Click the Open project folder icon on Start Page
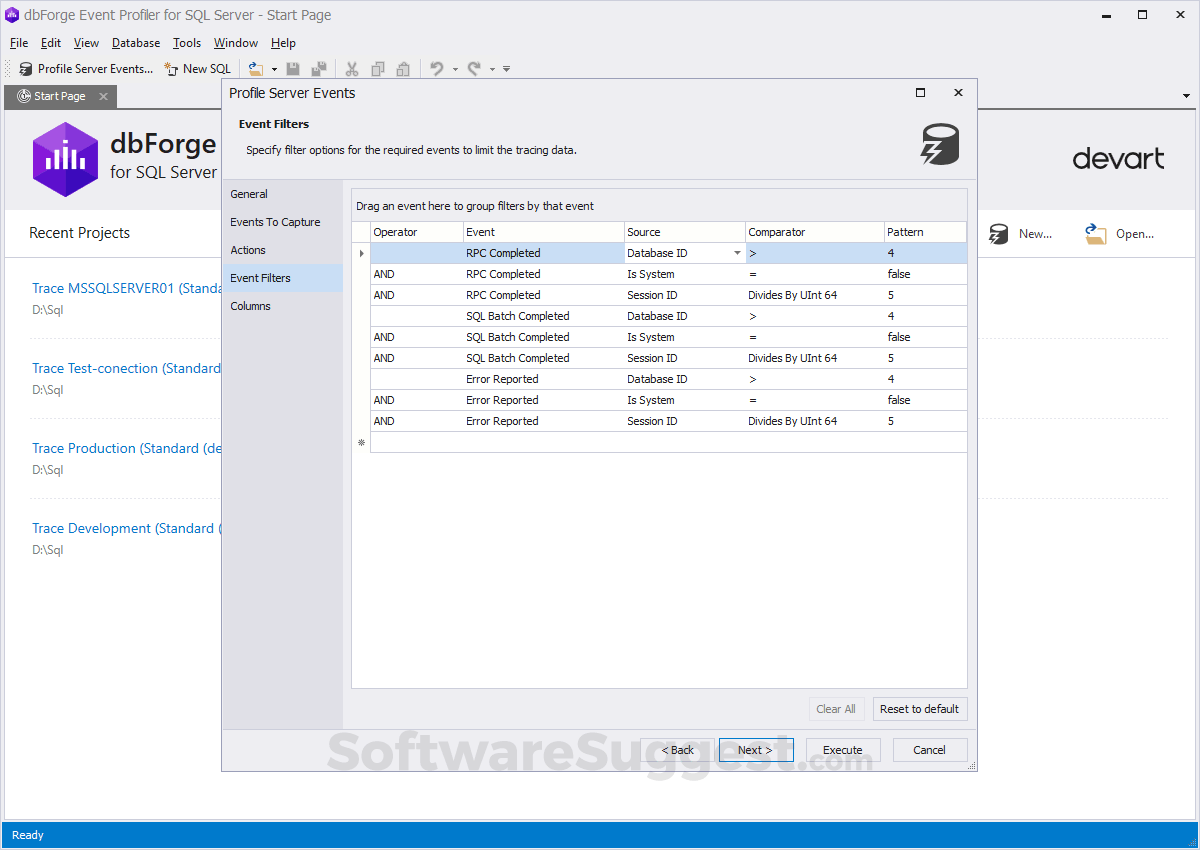 1096,234
